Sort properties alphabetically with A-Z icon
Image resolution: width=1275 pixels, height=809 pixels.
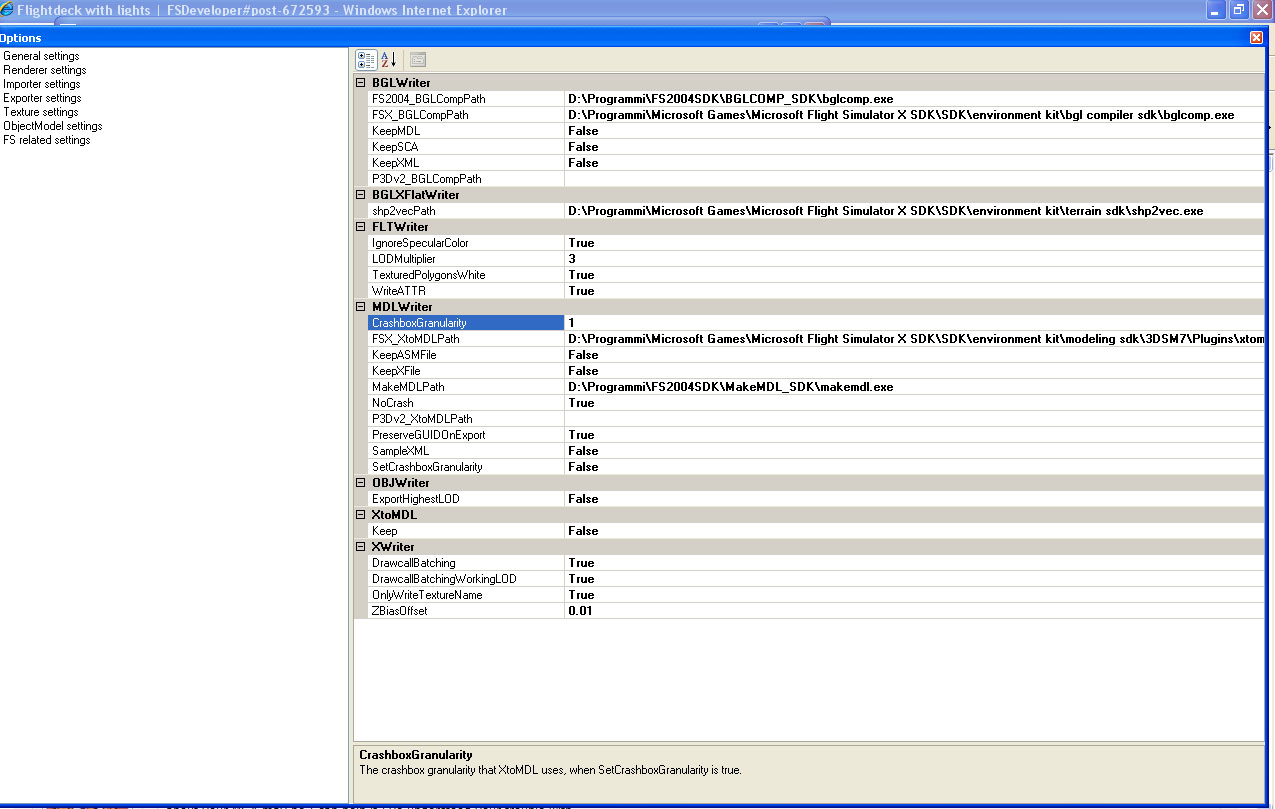coord(389,60)
